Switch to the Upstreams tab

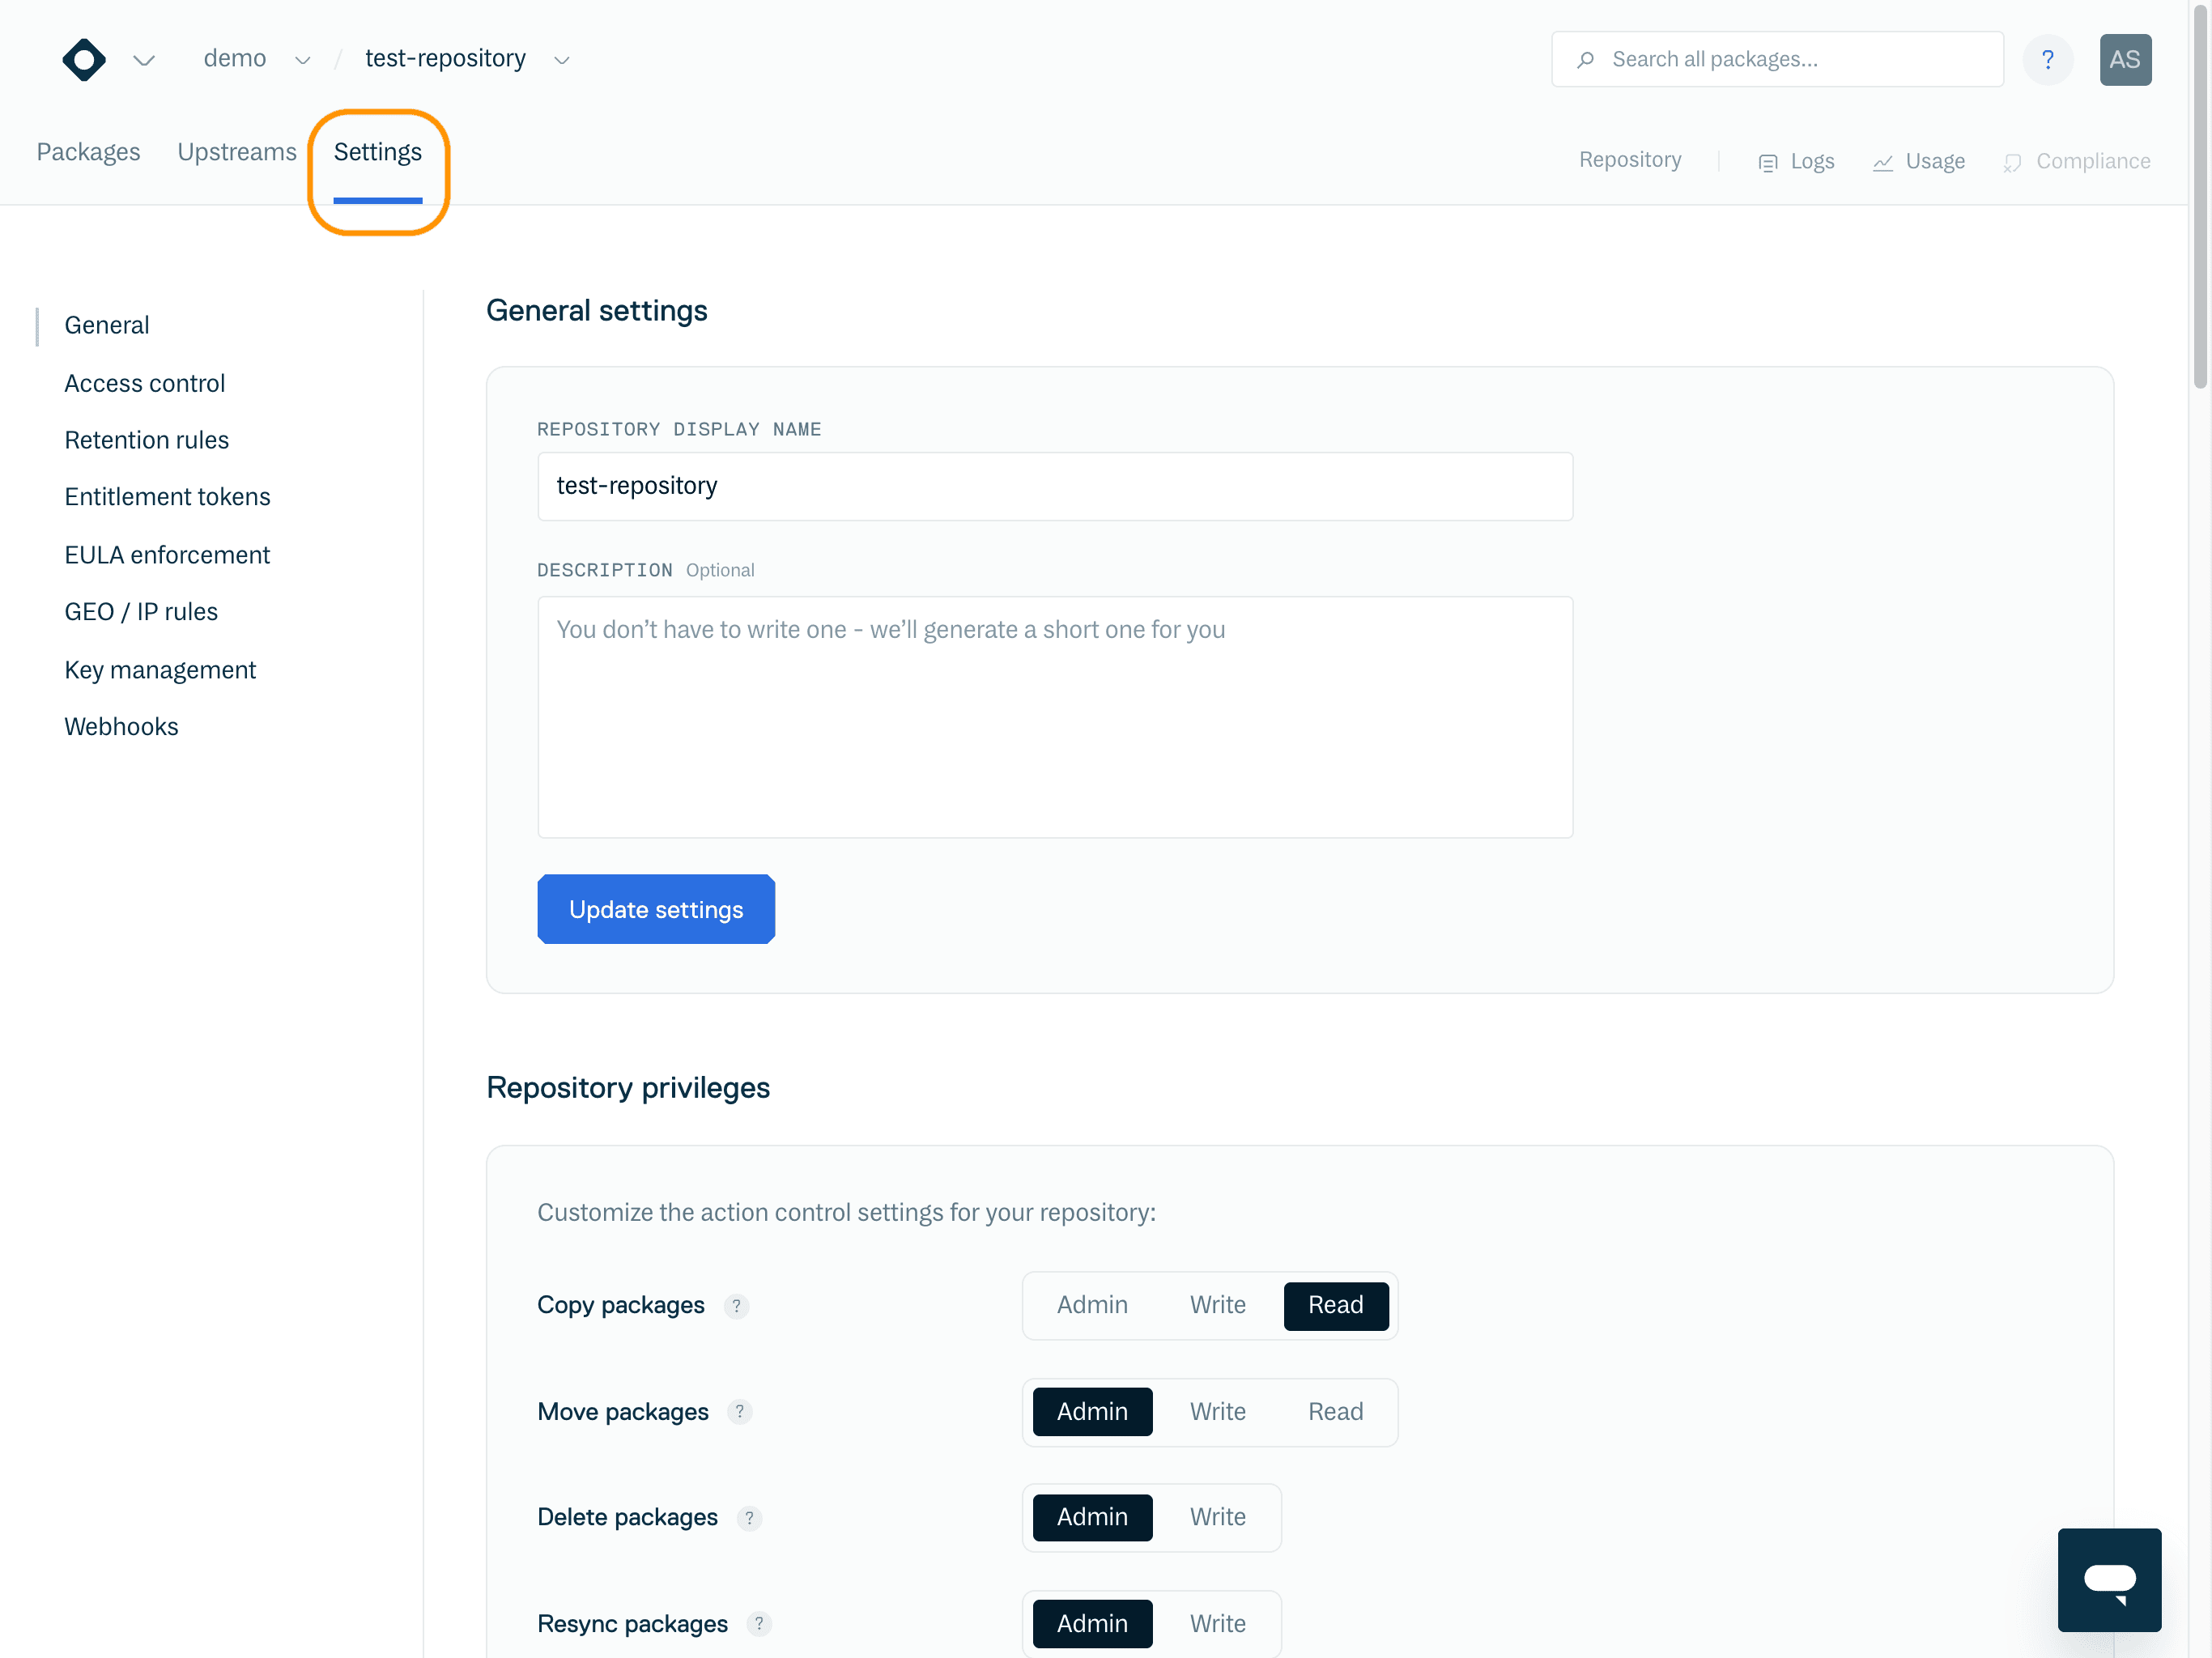[x=237, y=152]
